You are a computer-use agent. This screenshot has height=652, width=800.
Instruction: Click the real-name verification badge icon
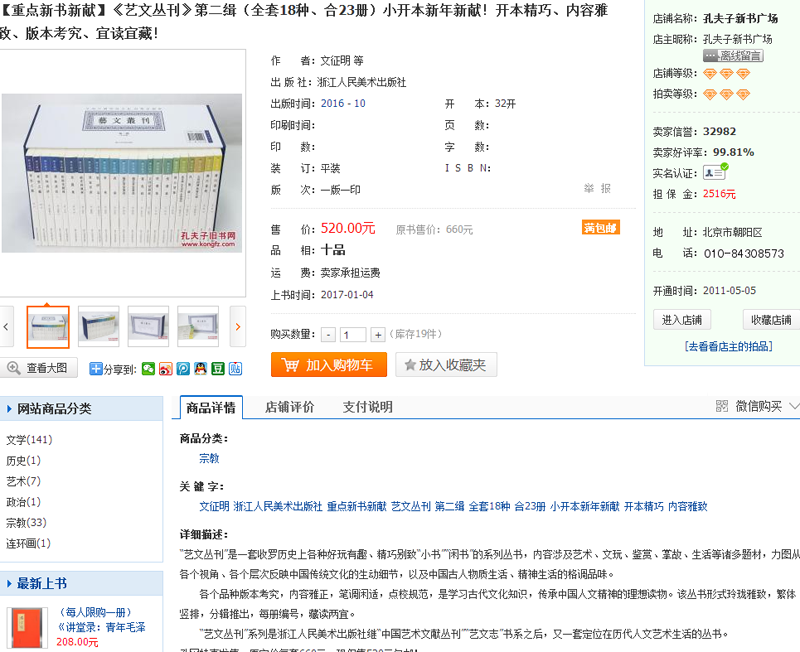(x=715, y=172)
